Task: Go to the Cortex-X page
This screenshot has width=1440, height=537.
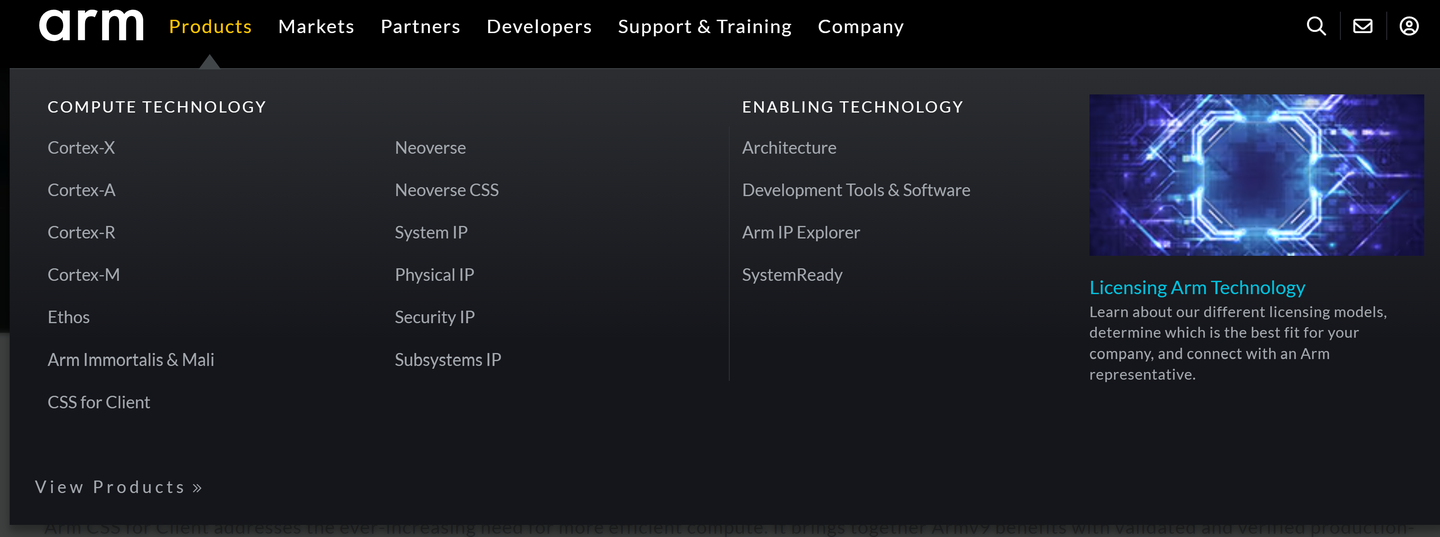Action: [81, 148]
